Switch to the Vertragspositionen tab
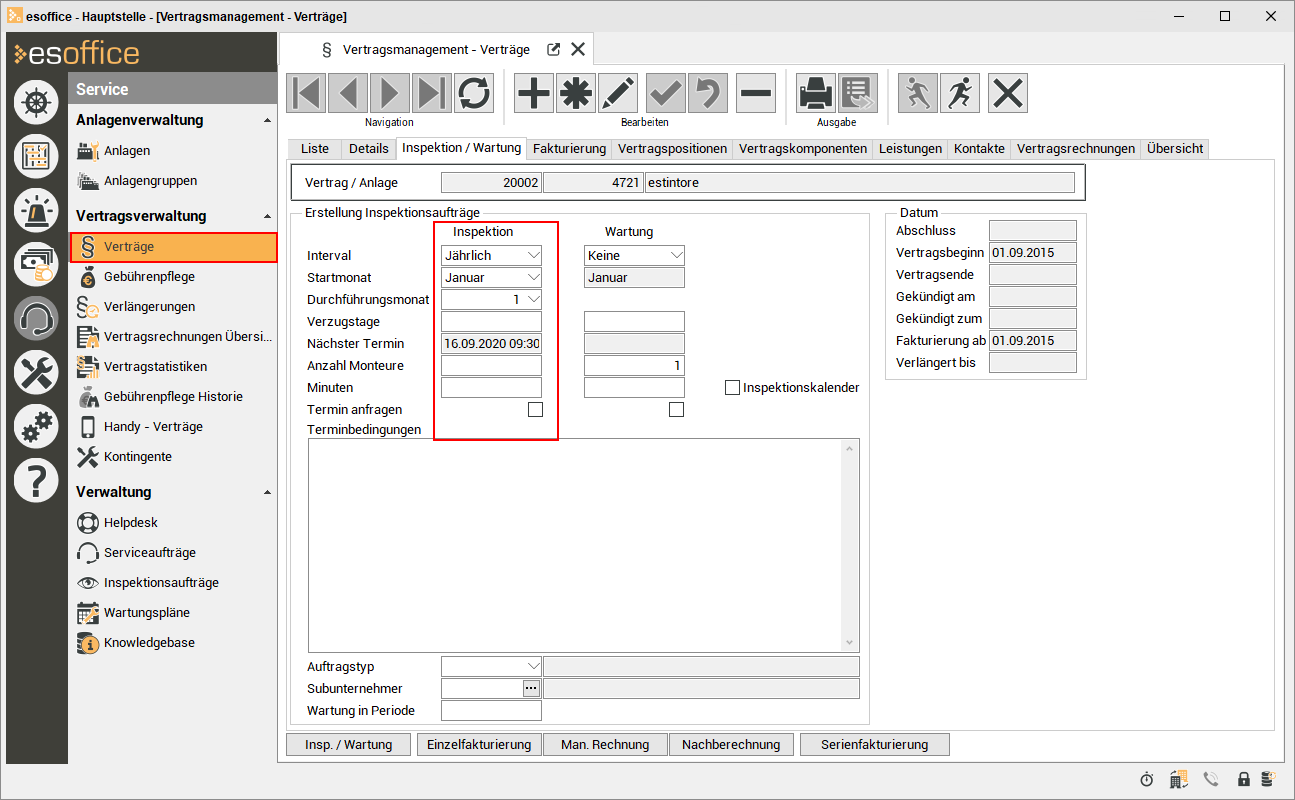Image resolution: width=1295 pixels, height=800 pixels. tap(672, 149)
